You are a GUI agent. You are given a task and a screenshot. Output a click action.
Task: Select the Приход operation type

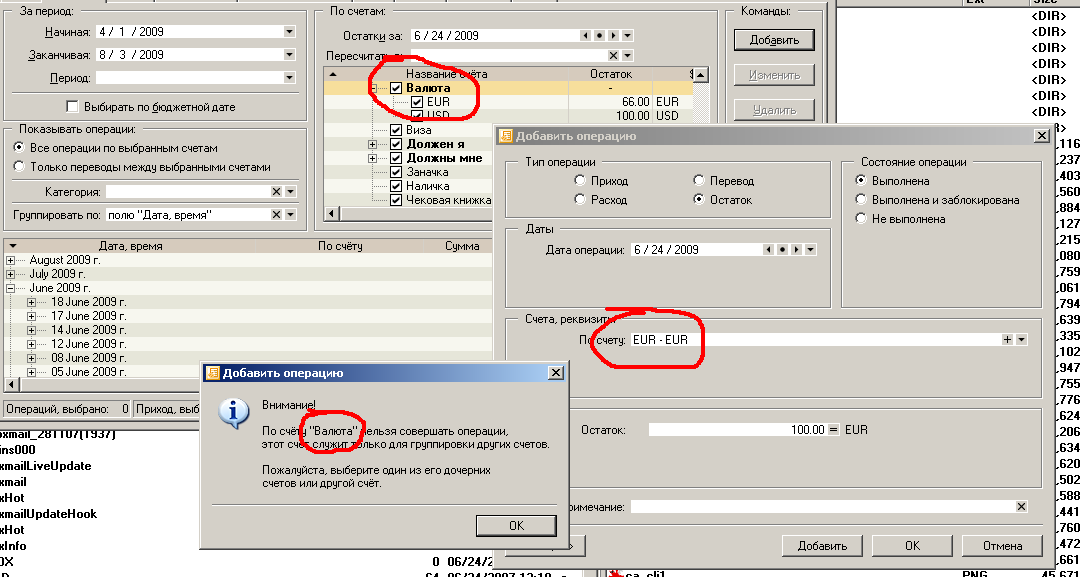[x=581, y=181]
